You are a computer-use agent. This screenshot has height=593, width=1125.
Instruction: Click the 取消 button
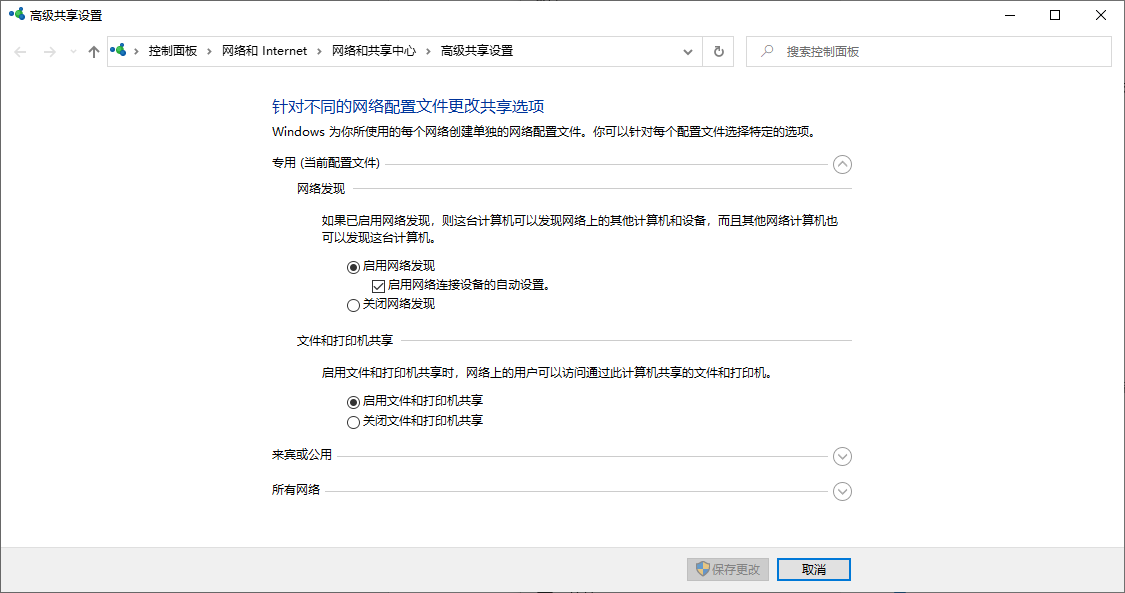pyautogui.click(x=814, y=569)
